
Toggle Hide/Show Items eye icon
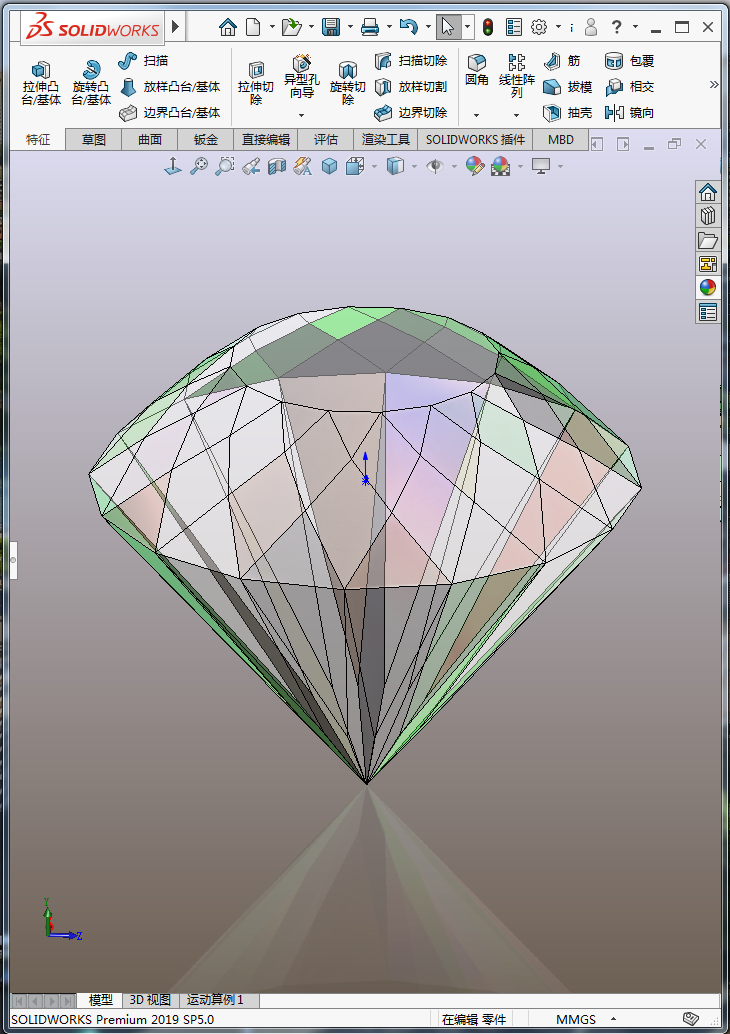(435, 166)
